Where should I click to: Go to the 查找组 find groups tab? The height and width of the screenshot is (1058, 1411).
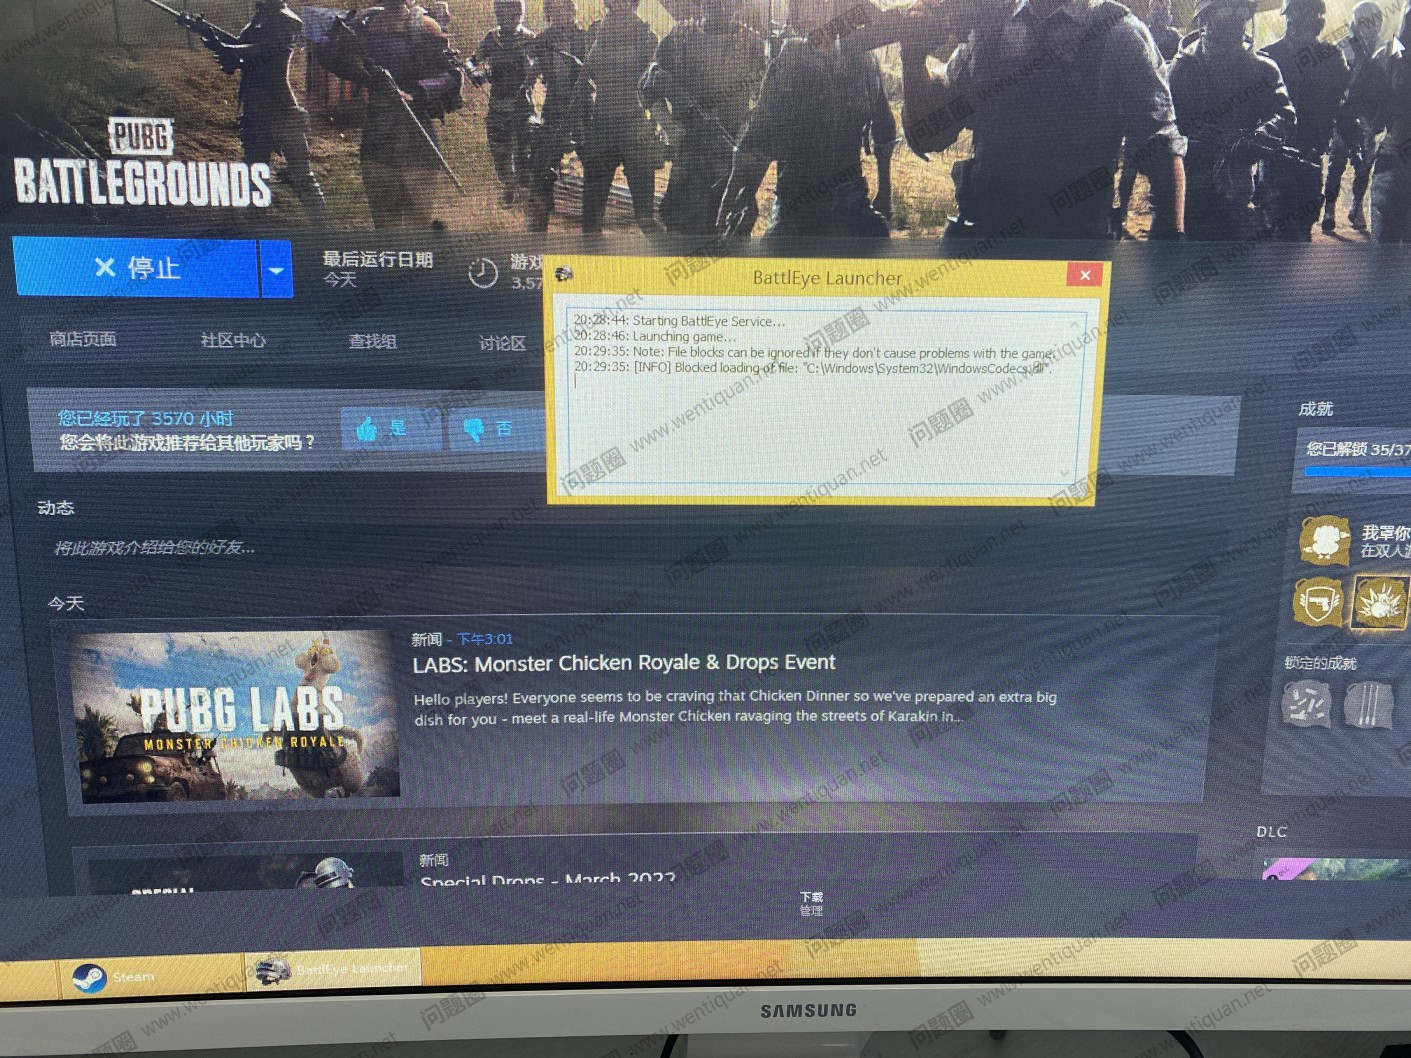(372, 342)
